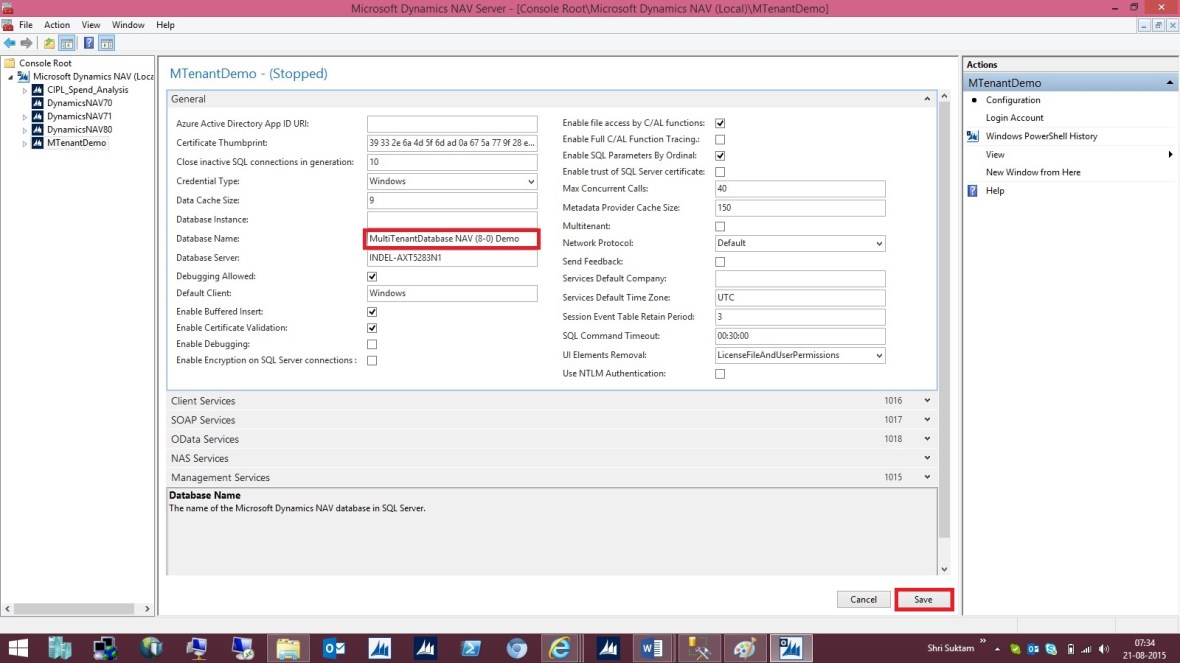Click the Database Name input field
Image resolution: width=1180 pixels, height=663 pixels.
coord(452,239)
